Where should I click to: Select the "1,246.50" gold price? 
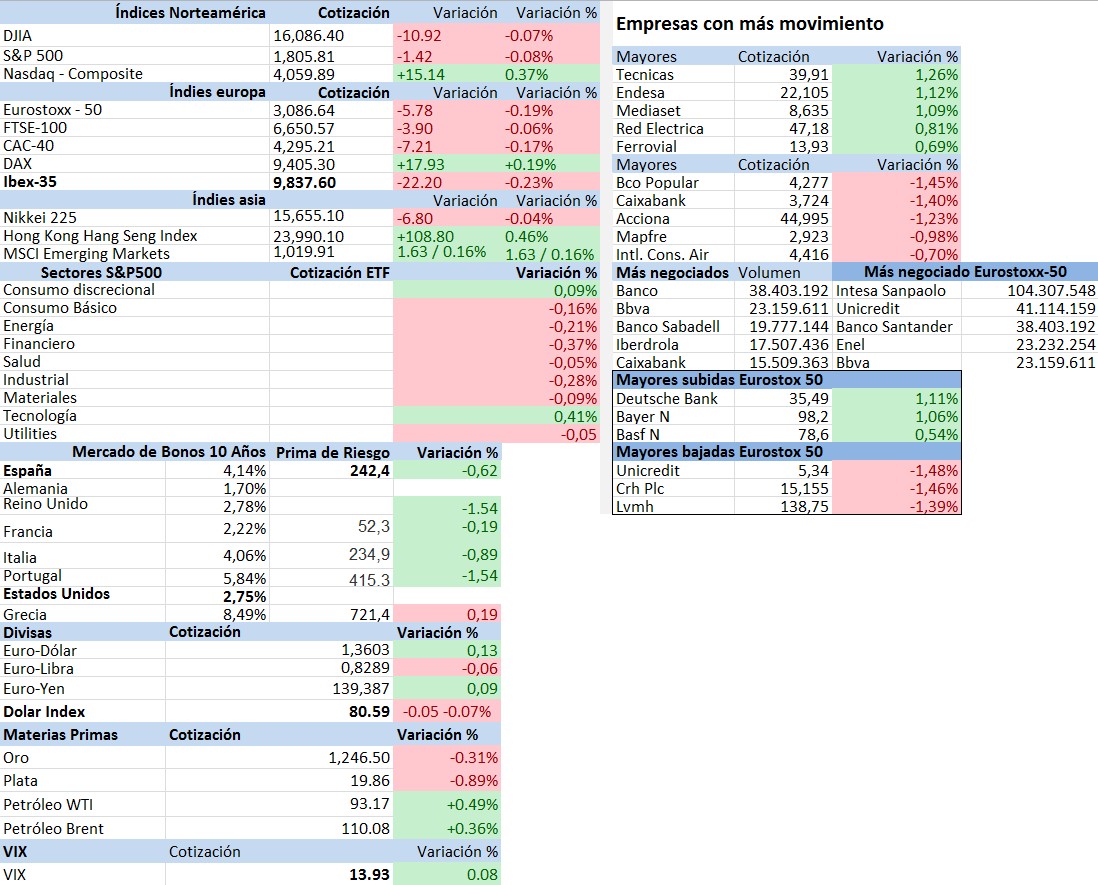(x=359, y=758)
